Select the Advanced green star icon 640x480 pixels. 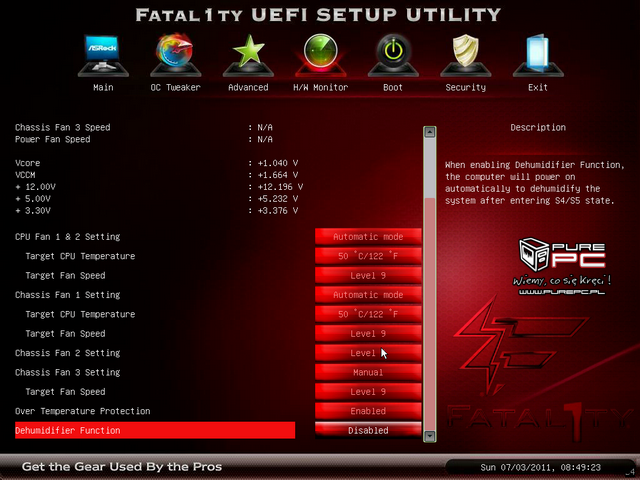pyautogui.click(x=248, y=55)
